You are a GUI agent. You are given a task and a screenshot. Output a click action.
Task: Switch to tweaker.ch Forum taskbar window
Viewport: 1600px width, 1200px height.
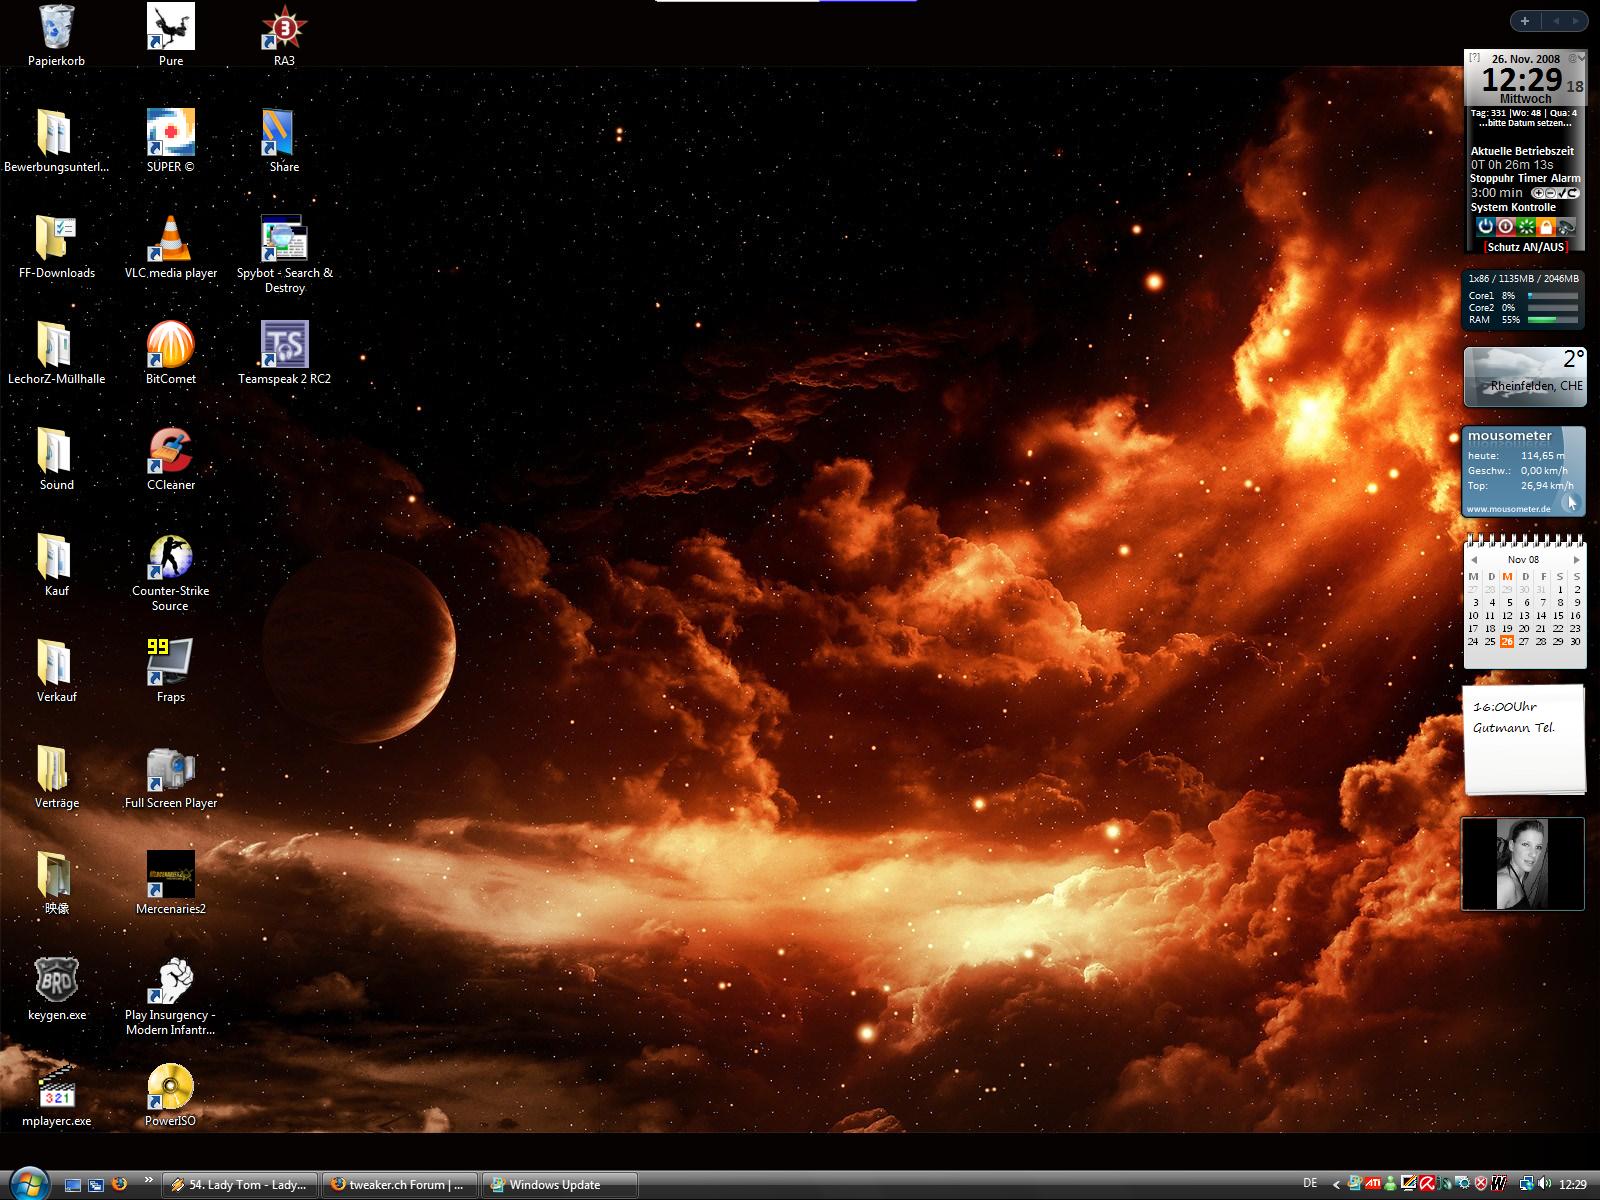tap(400, 1185)
